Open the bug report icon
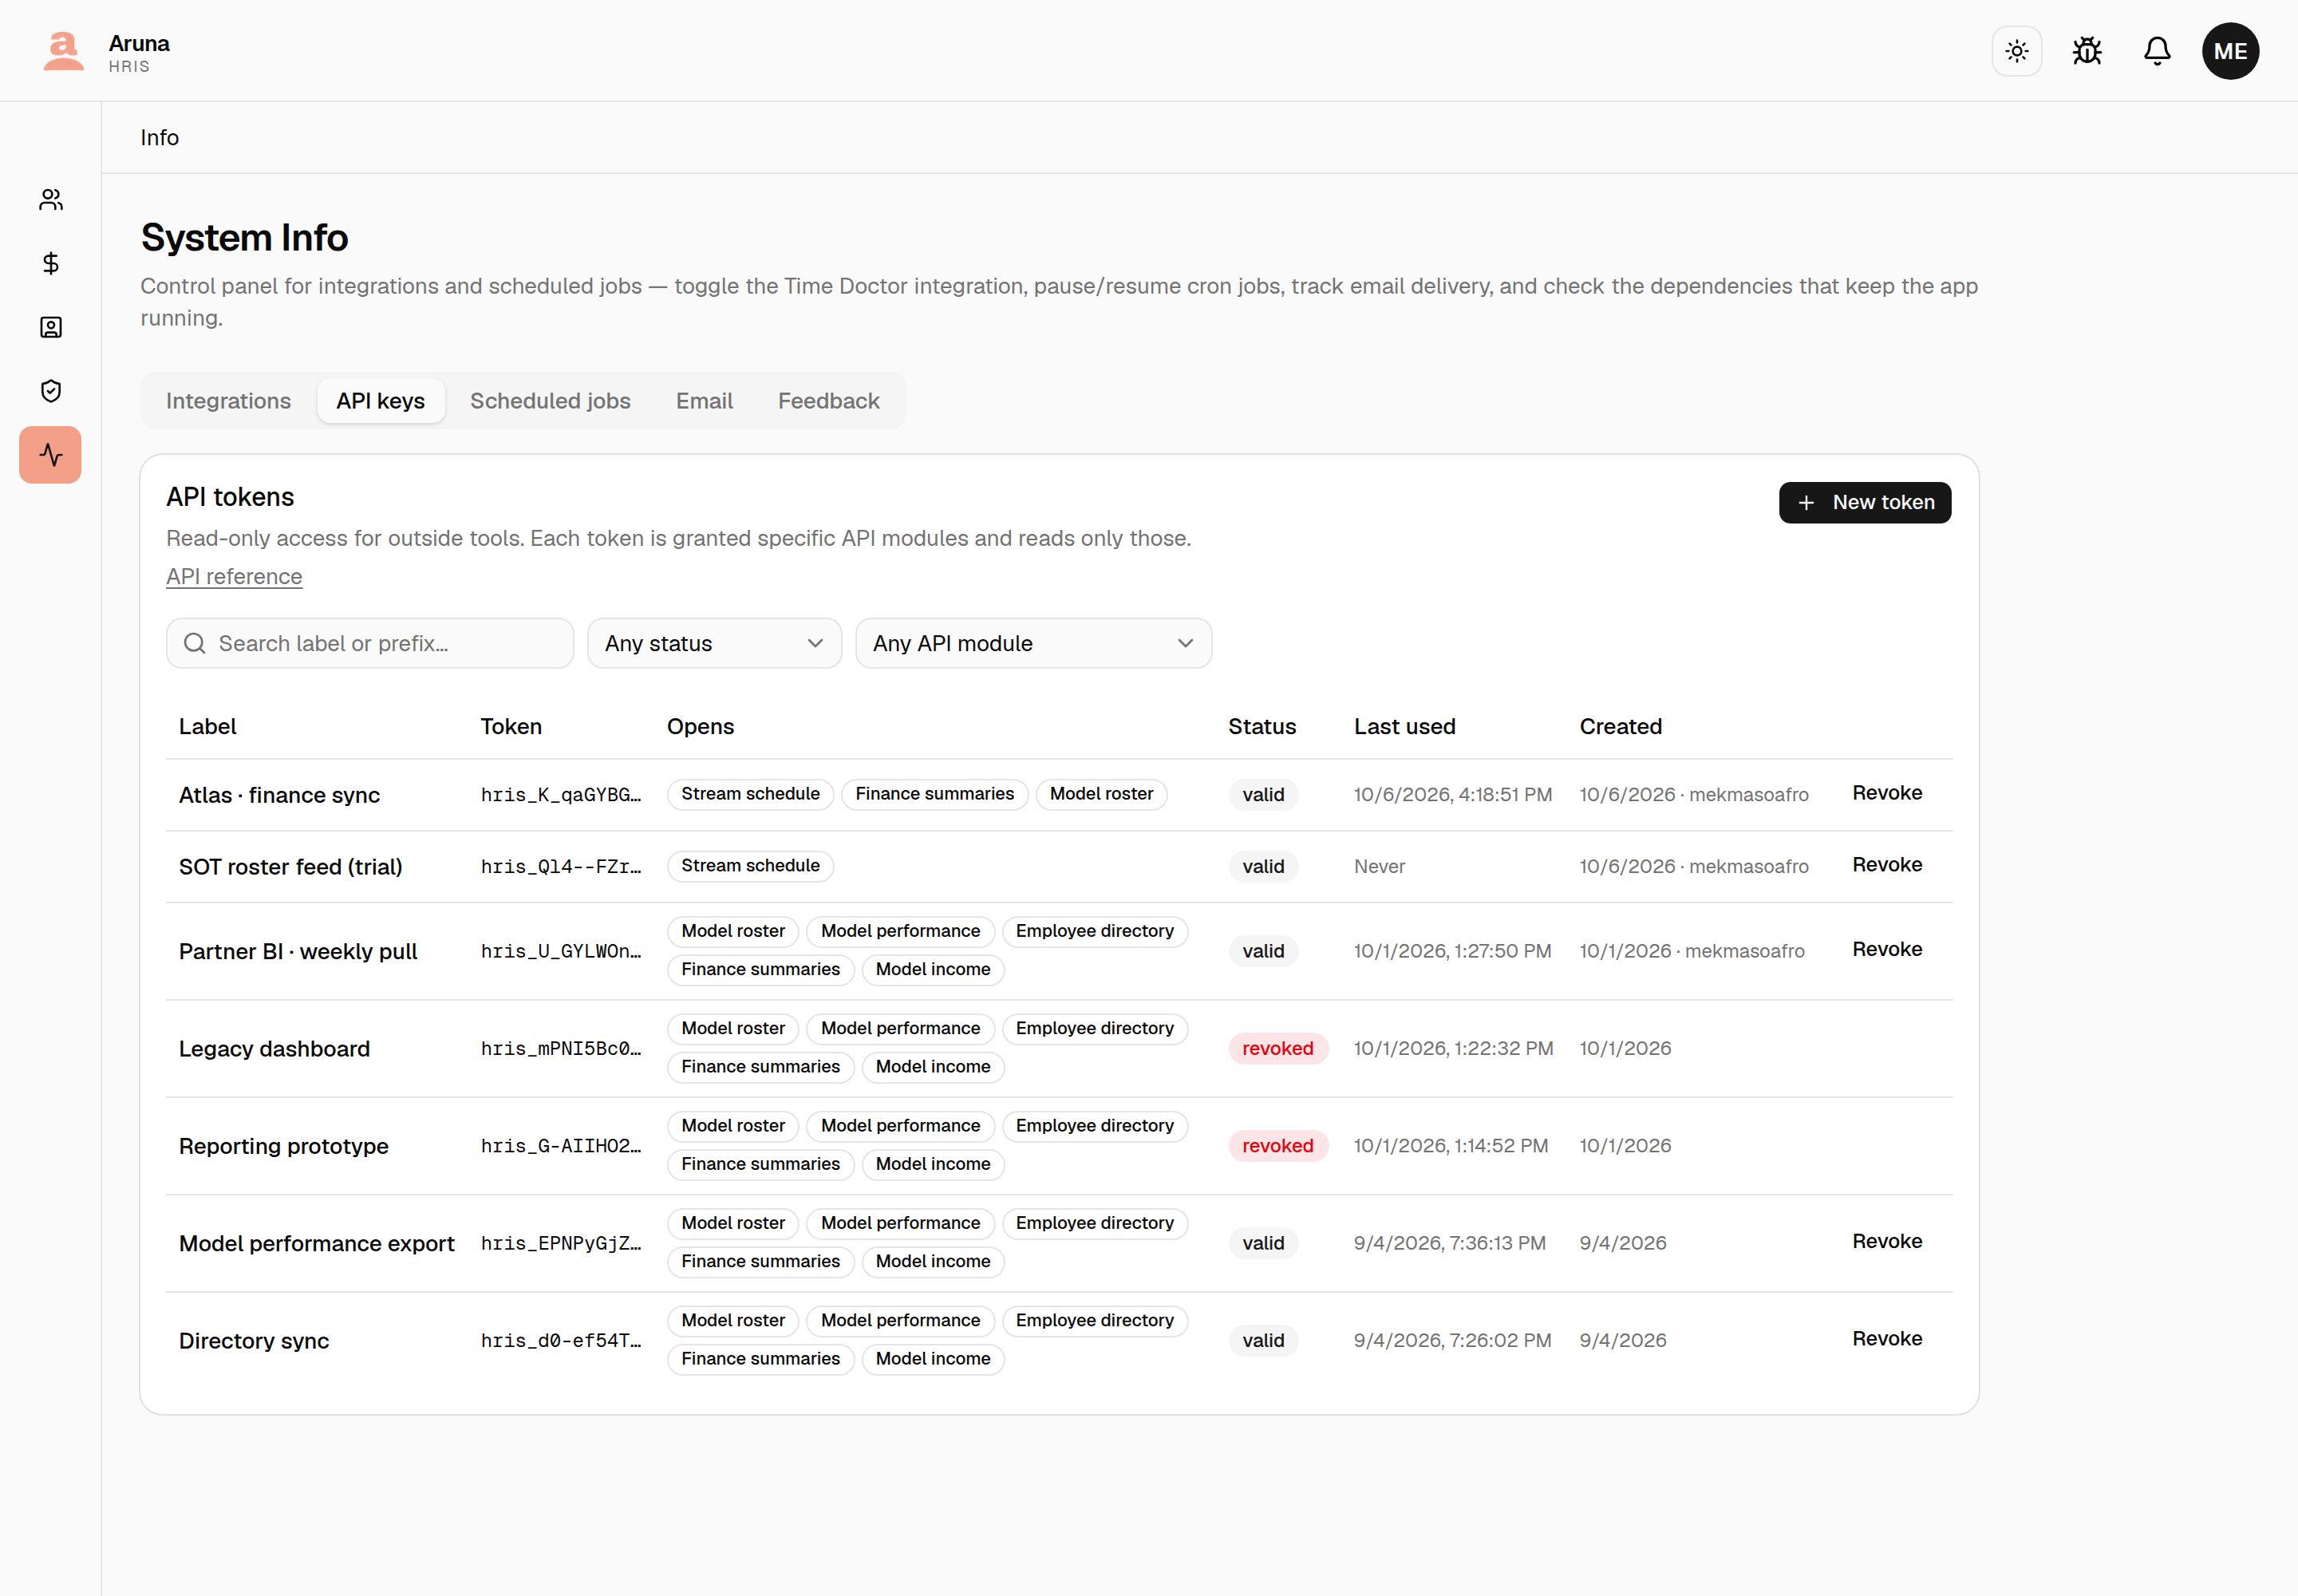 pyautogui.click(x=2086, y=51)
